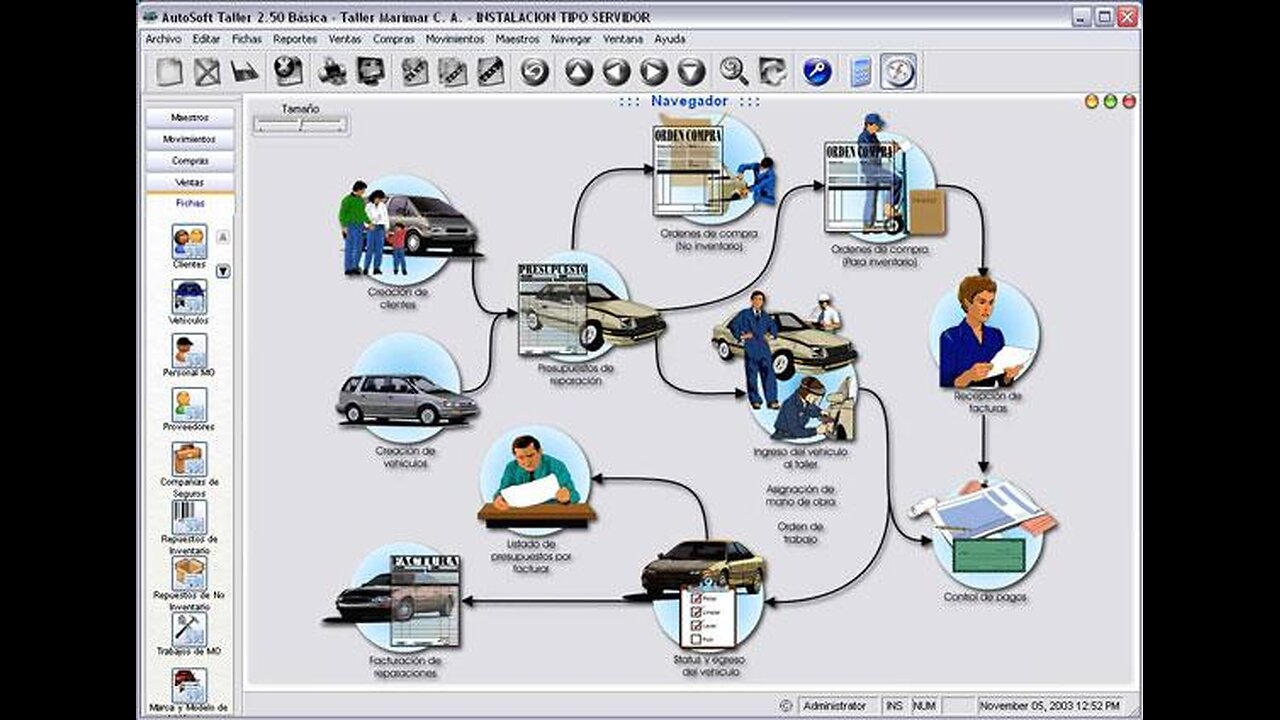
Task: Click the Administrator status bar field
Action: click(839, 706)
